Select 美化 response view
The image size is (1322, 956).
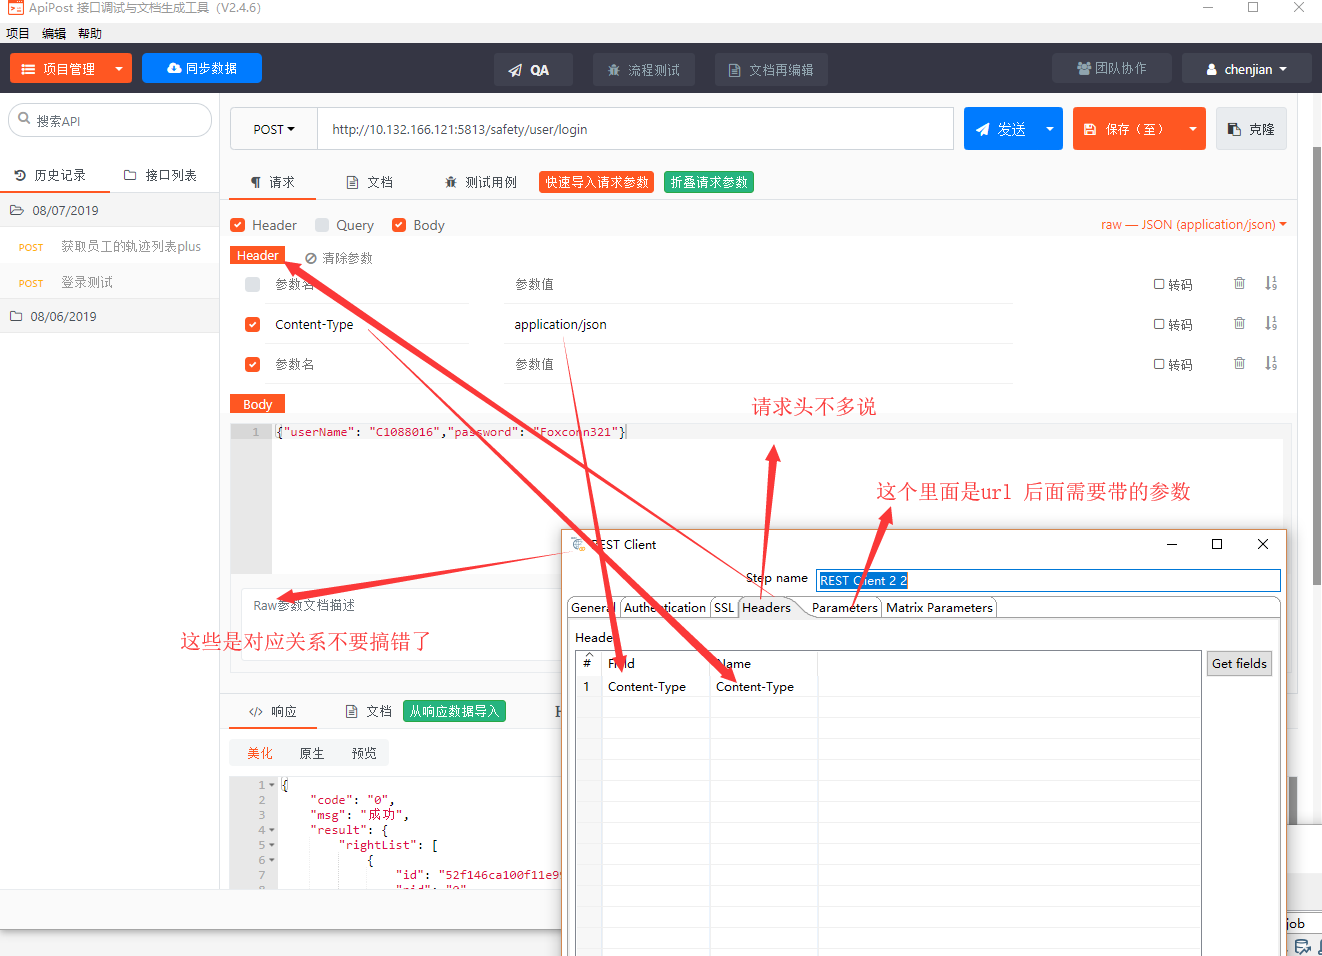point(260,753)
